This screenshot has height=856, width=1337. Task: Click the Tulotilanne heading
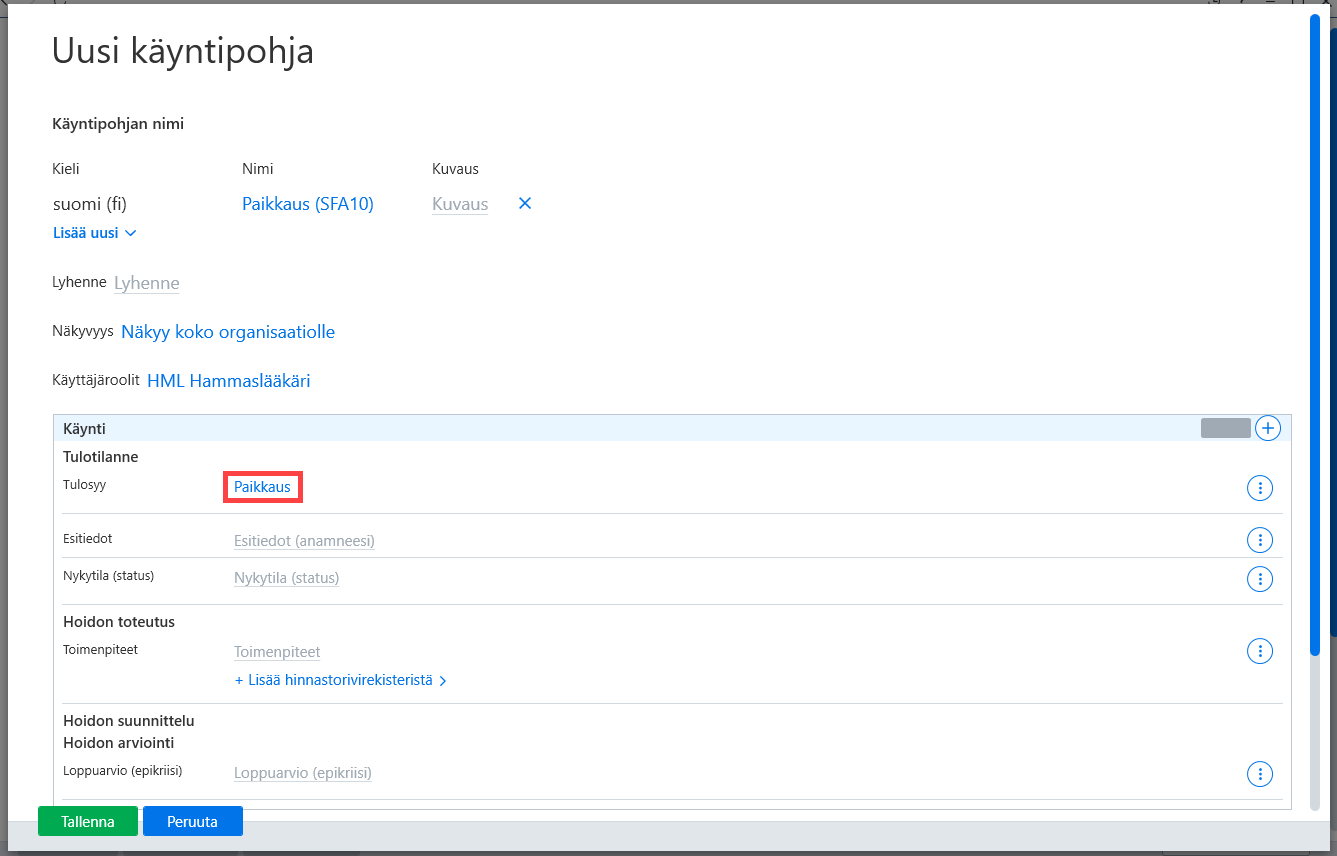click(x=101, y=457)
